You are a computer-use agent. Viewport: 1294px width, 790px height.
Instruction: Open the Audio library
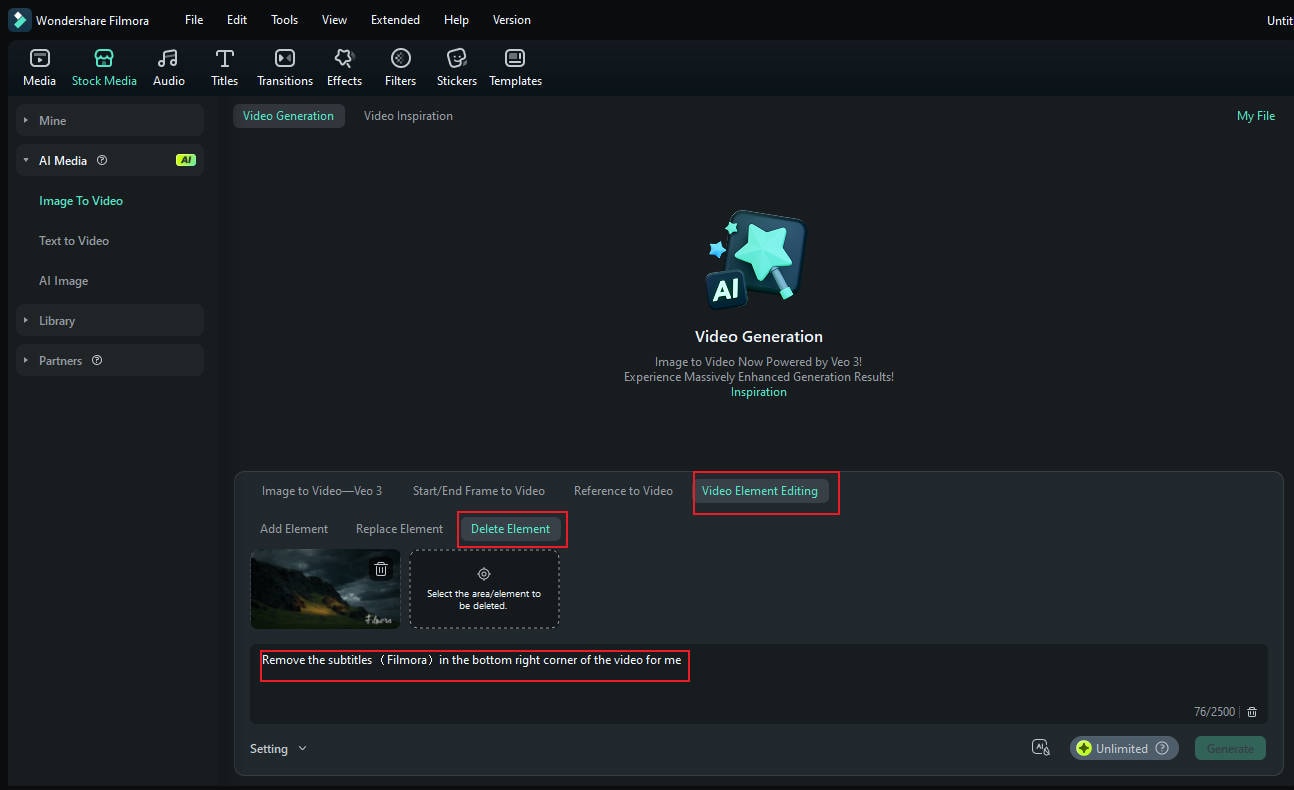(169, 67)
